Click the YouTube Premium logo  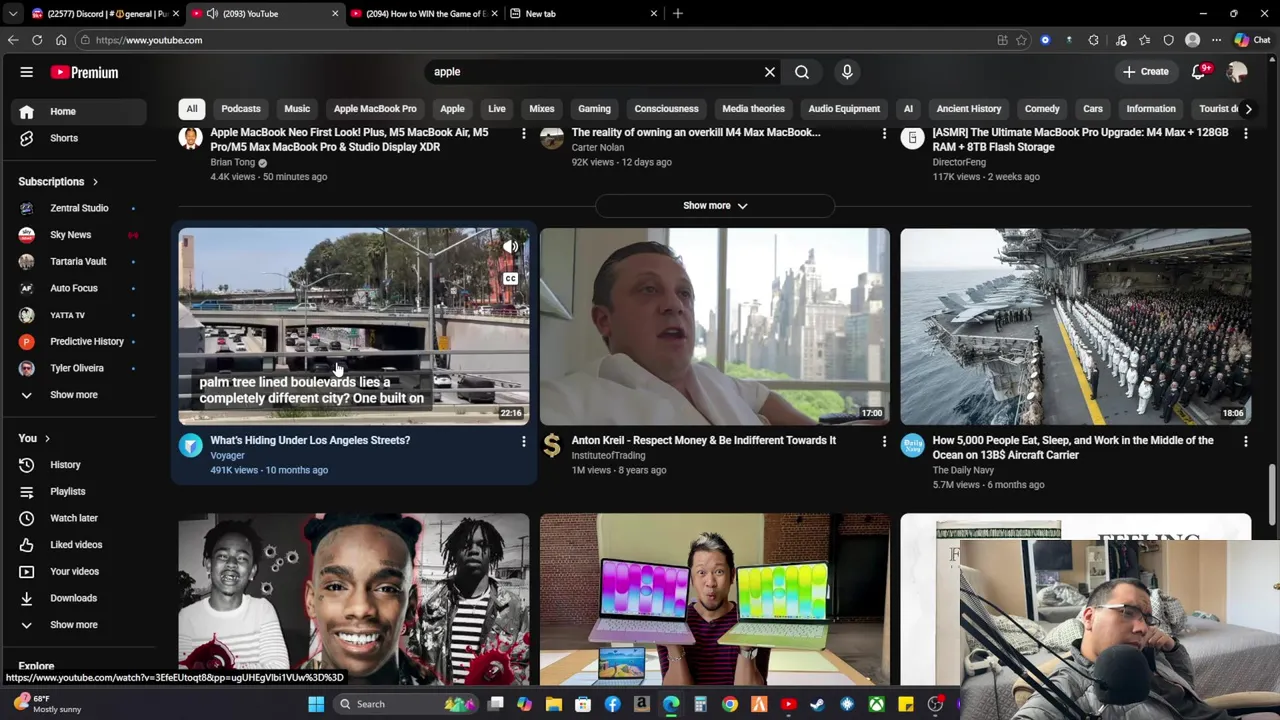point(85,72)
